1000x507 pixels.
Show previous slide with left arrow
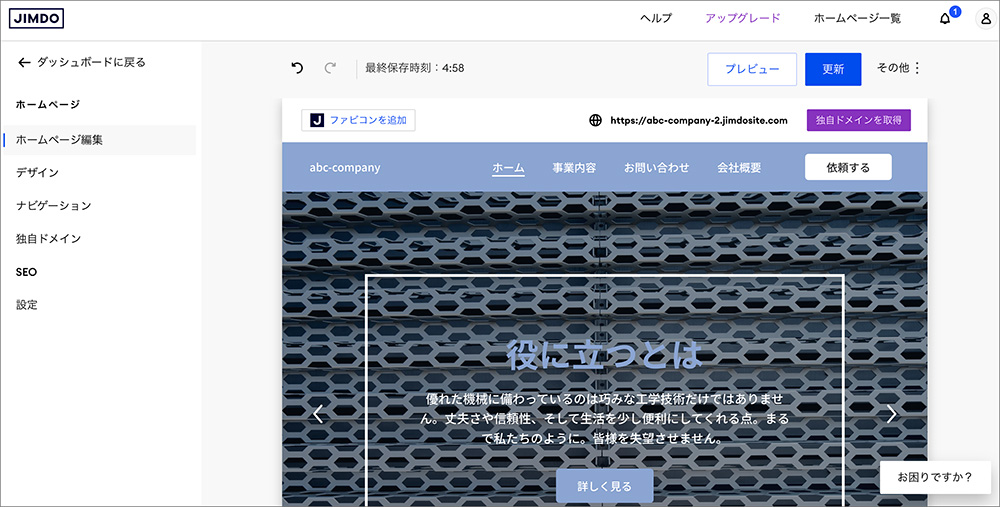[x=318, y=414]
